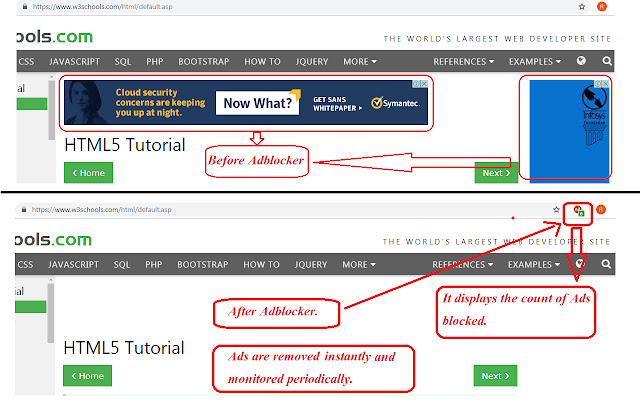
Task: Open SQL in bottom screenshot navbar
Action: 122,264
